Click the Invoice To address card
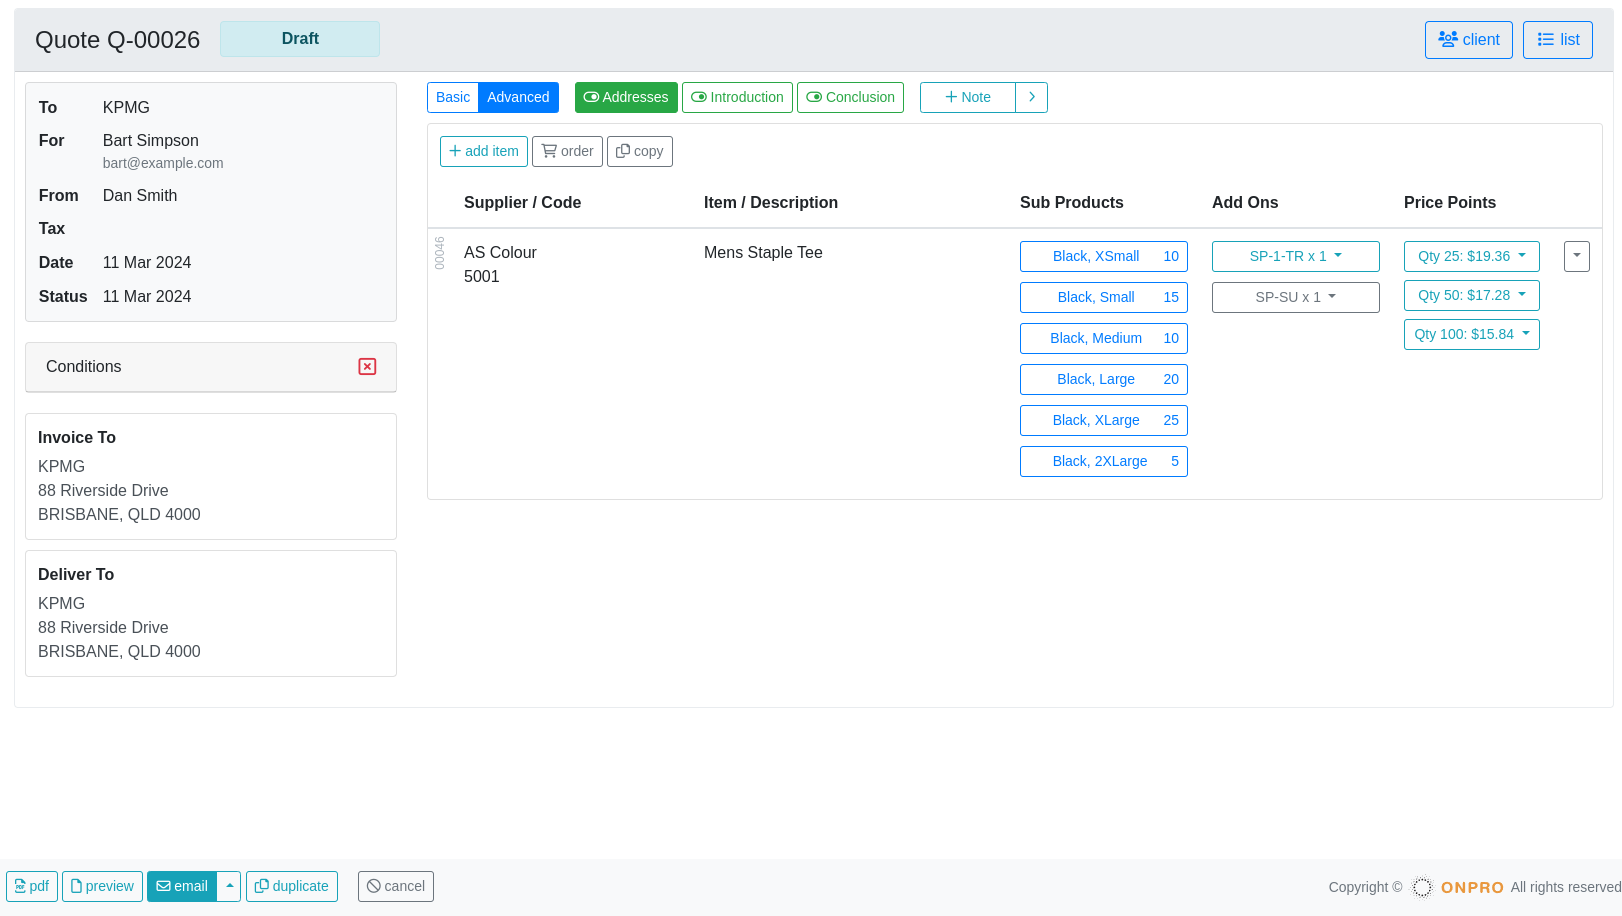Screen dimensions: 1622x916 pos(211,476)
